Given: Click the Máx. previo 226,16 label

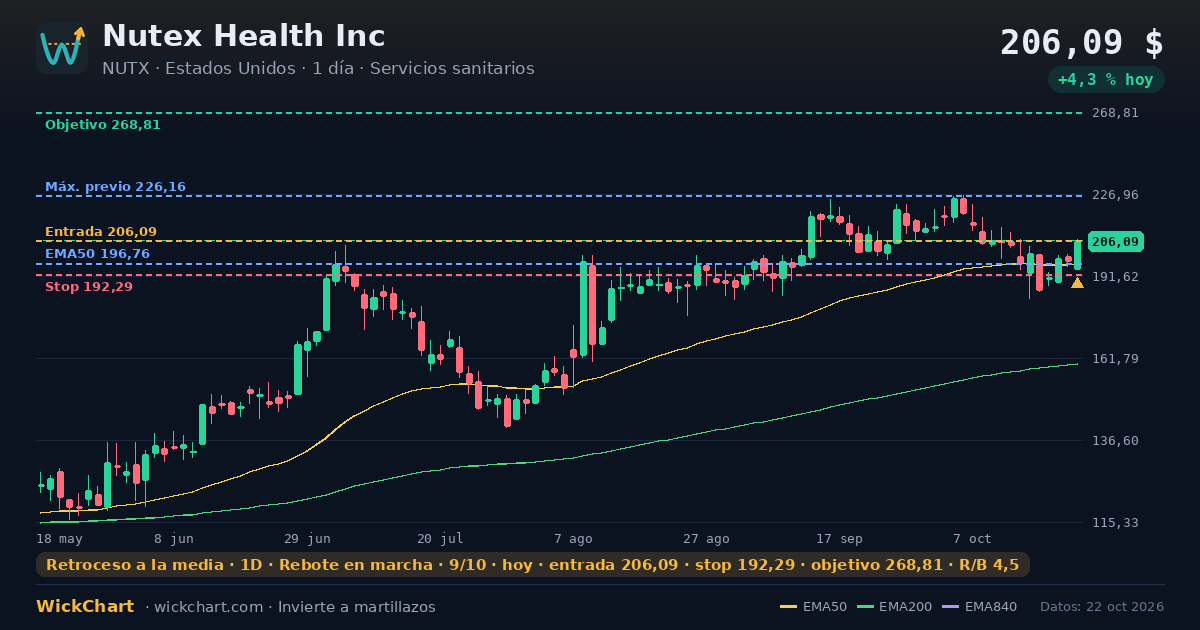Looking at the screenshot, I should tap(115, 187).
